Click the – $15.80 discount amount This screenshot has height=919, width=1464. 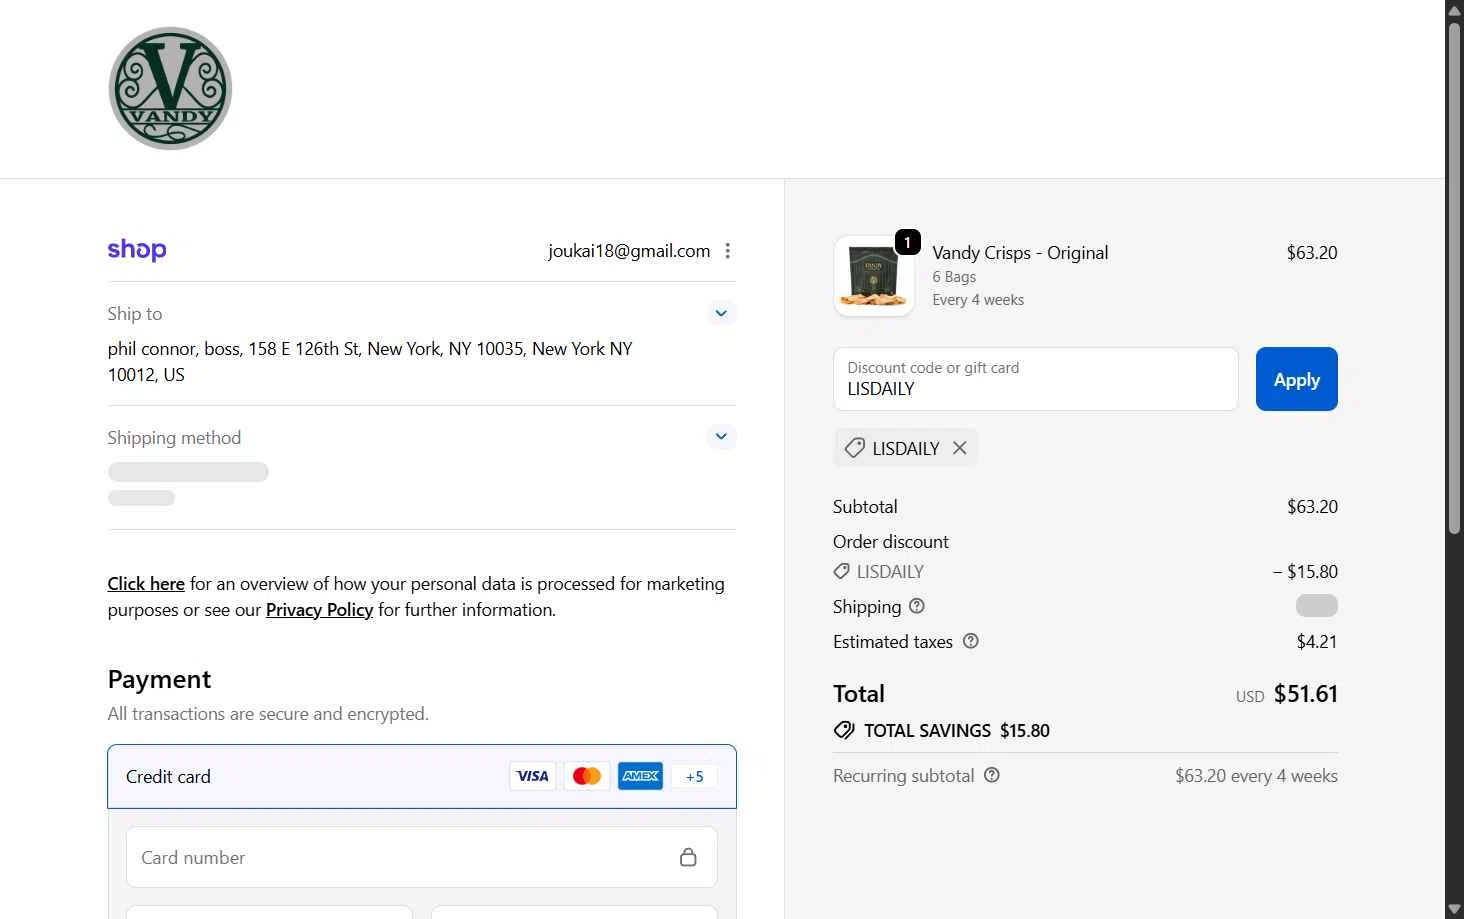click(x=1305, y=572)
